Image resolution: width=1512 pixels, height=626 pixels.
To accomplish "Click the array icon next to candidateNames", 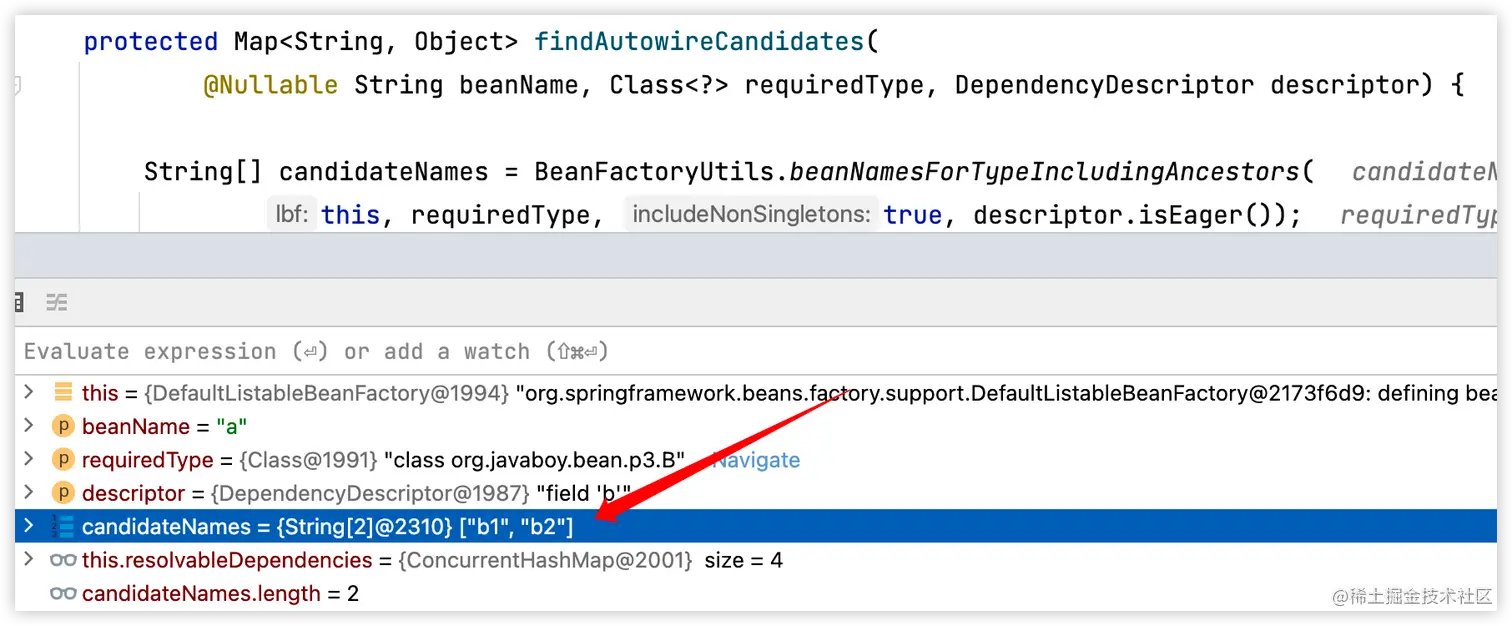I will coord(63,526).
